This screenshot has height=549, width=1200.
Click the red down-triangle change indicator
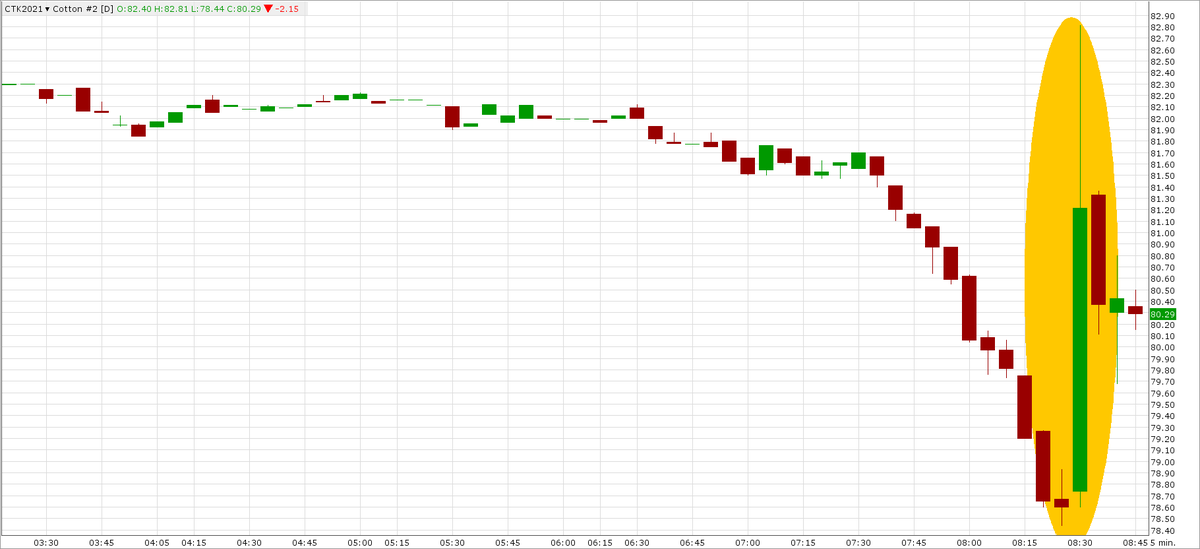pyautogui.click(x=269, y=9)
